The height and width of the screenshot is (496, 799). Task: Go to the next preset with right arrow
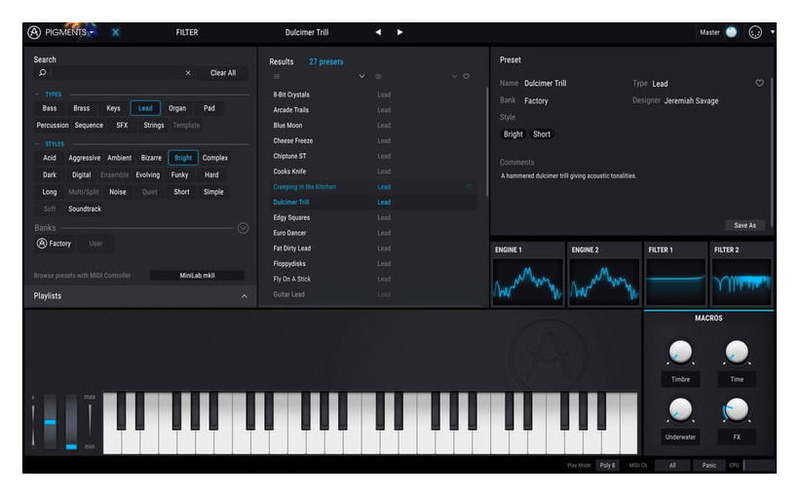coord(400,32)
